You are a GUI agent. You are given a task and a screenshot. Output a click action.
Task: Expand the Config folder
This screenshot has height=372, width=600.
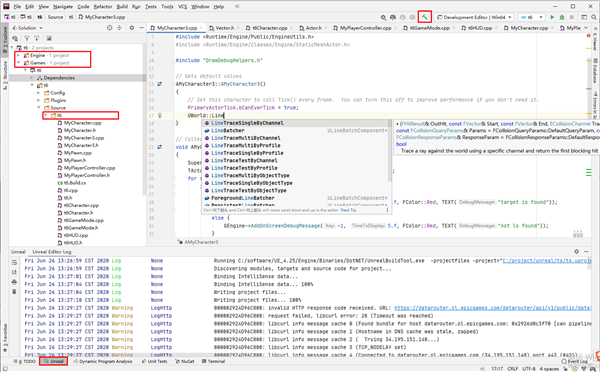[x=39, y=93]
